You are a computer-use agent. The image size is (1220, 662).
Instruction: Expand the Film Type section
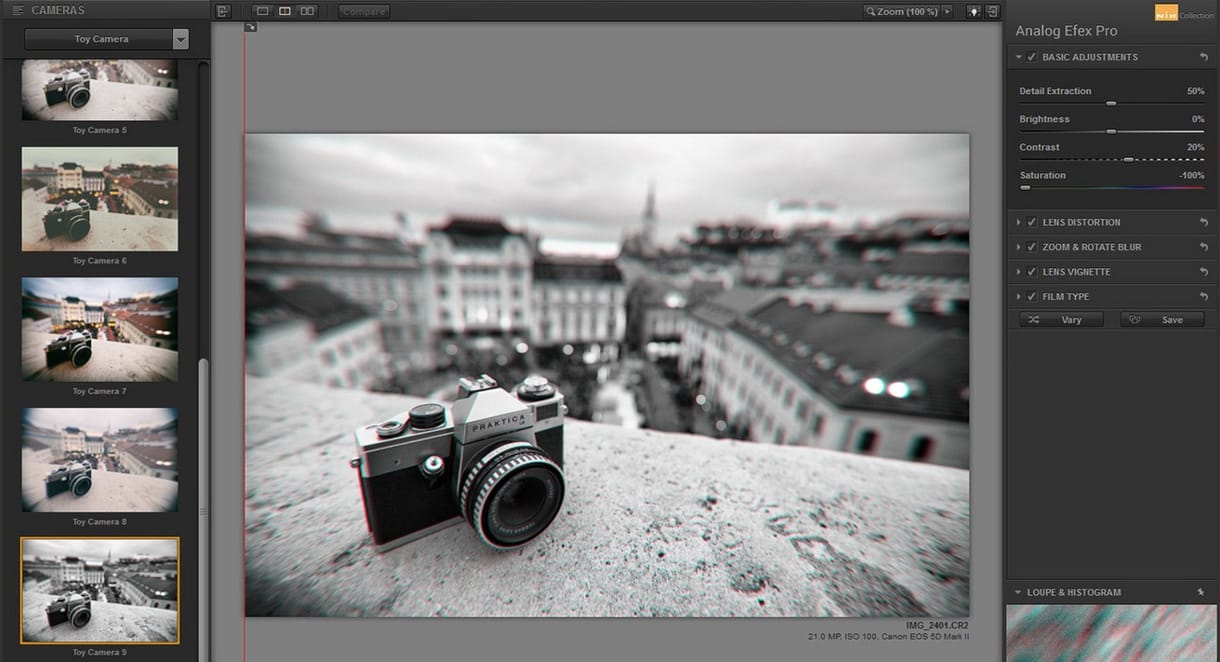click(1019, 297)
